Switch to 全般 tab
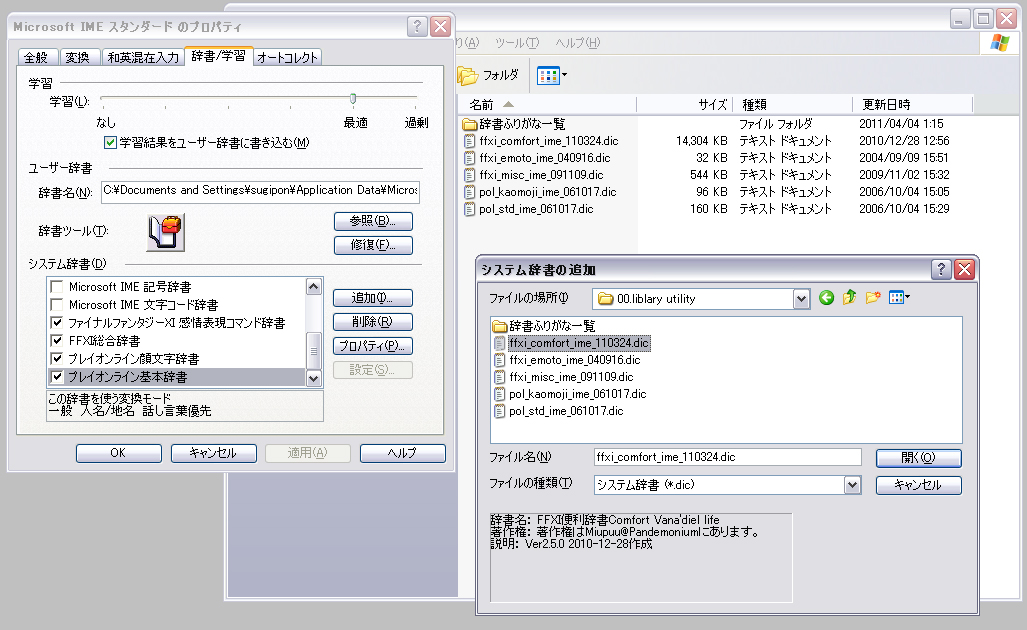Viewport: 1027px width, 630px height. coord(36,58)
